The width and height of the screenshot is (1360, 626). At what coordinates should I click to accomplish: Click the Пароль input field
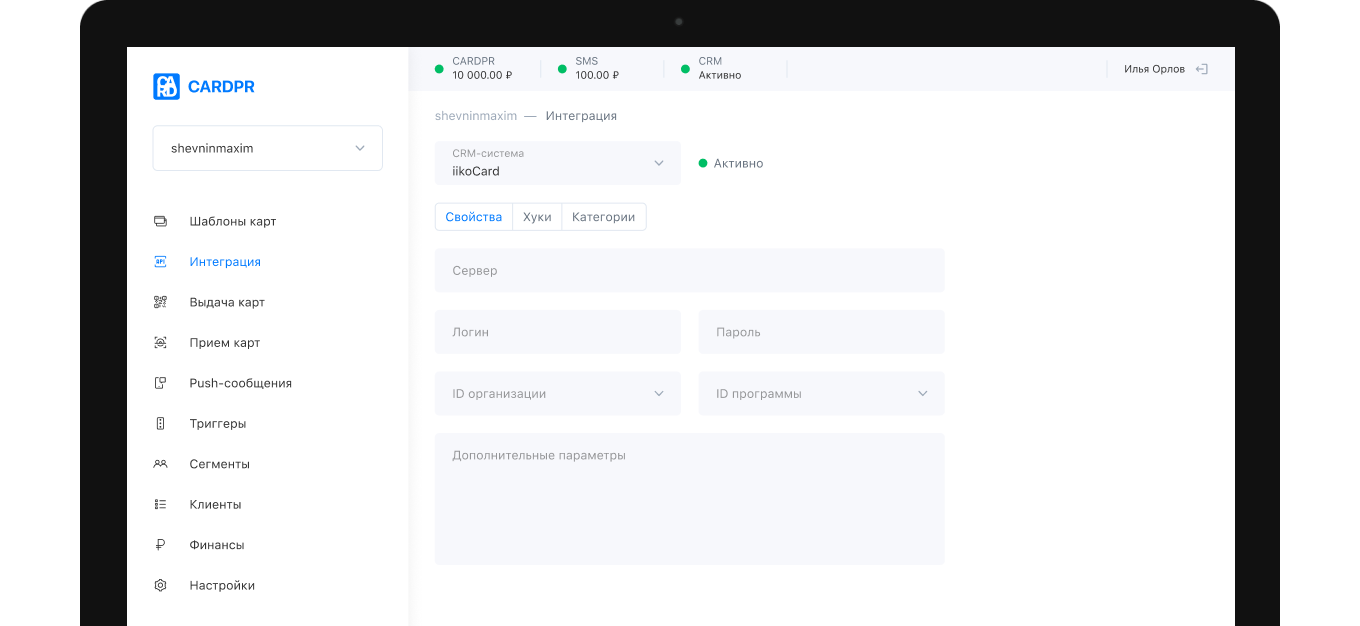822,332
